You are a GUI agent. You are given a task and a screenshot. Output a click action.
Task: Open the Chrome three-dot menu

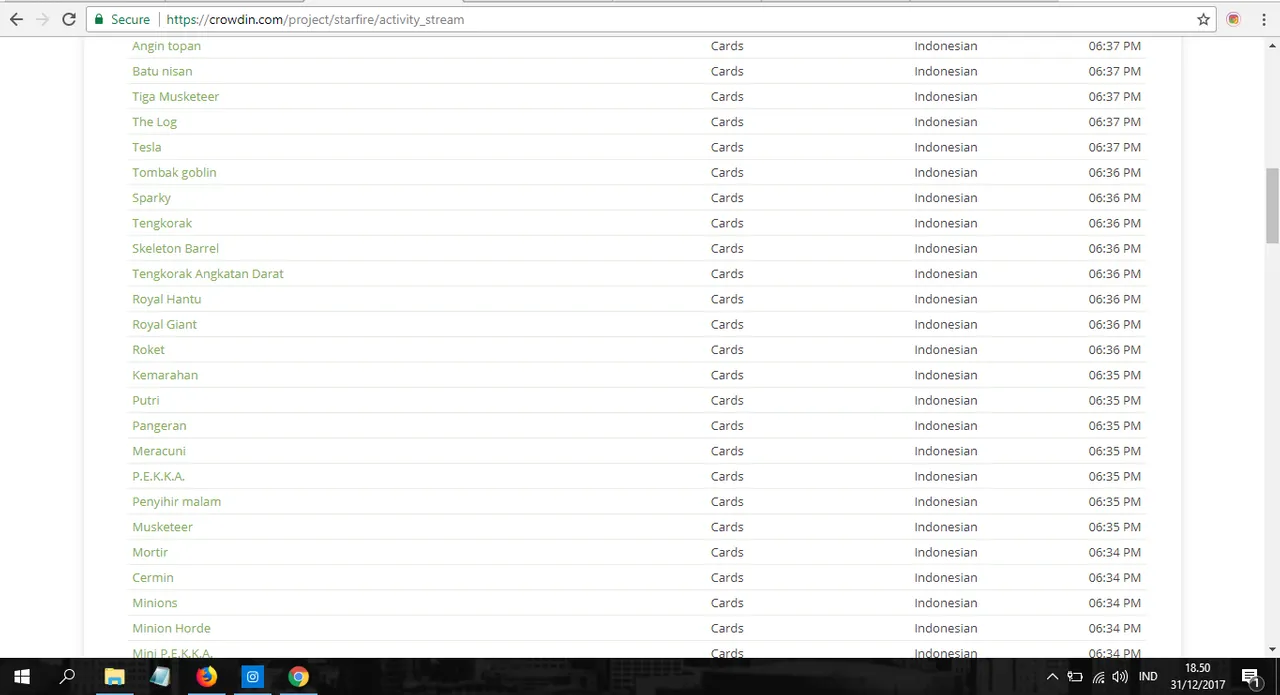[1262, 19]
